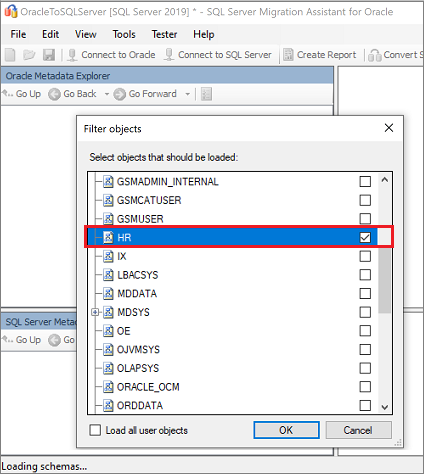Open the Edit menu
424x474 pixels.
(x=50, y=34)
